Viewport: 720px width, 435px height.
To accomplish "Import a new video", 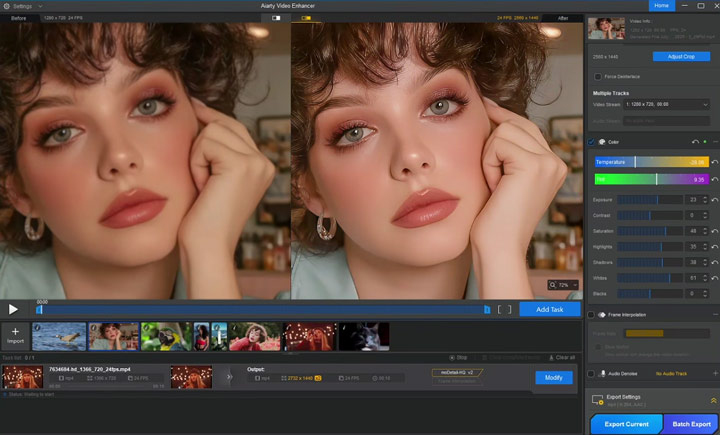I will tap(15, 336).
